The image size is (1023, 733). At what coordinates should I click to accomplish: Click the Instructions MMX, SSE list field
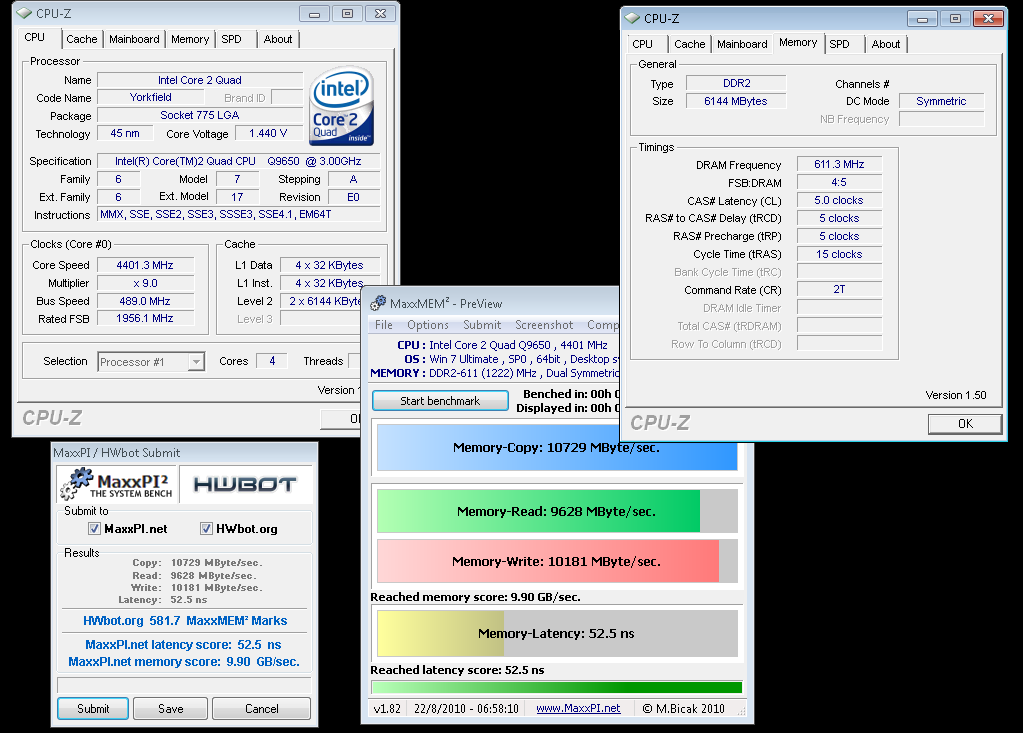click(x=239, y=215)
